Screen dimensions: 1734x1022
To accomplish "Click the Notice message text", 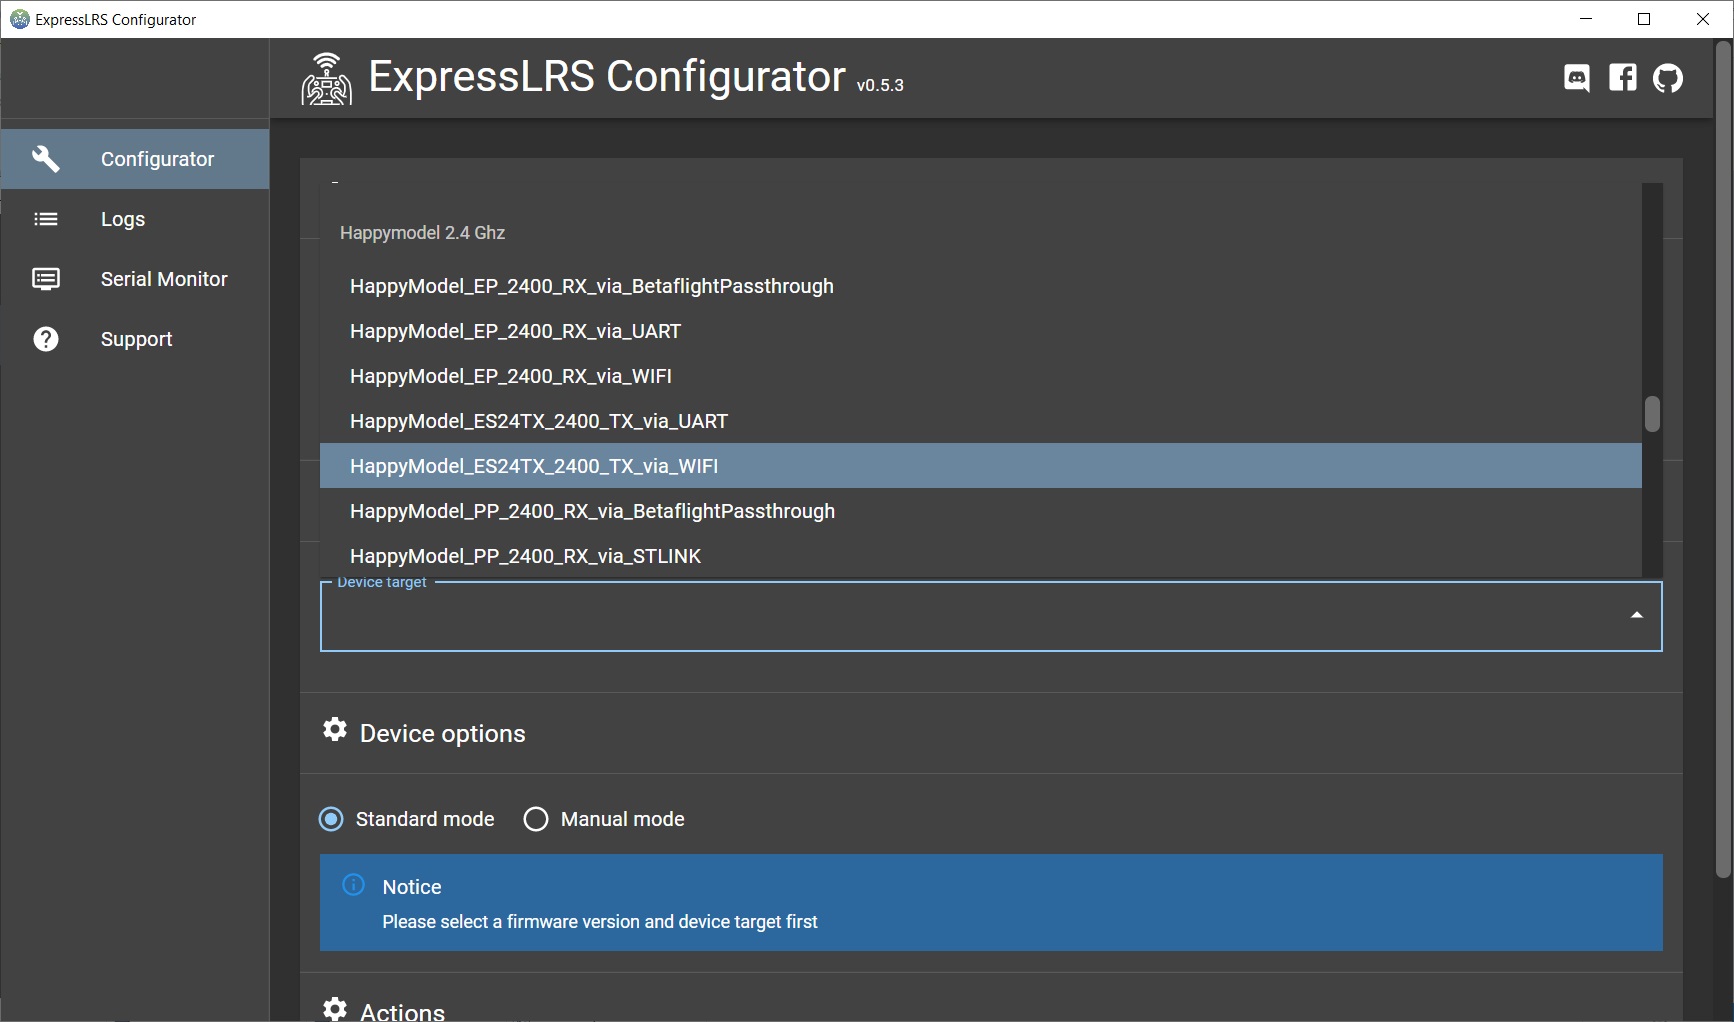I will point(600,922).
